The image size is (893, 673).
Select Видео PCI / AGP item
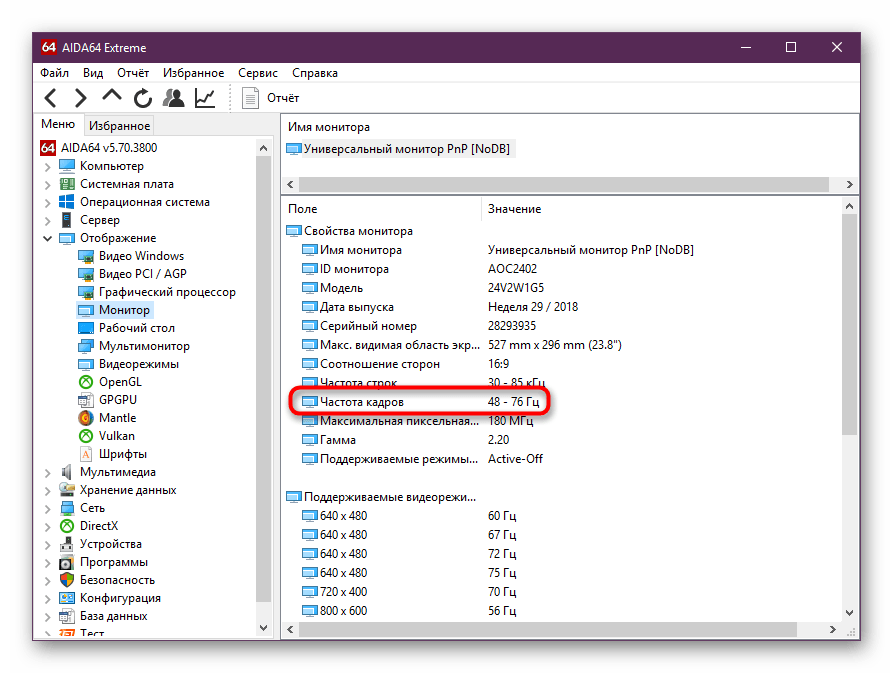142,274
